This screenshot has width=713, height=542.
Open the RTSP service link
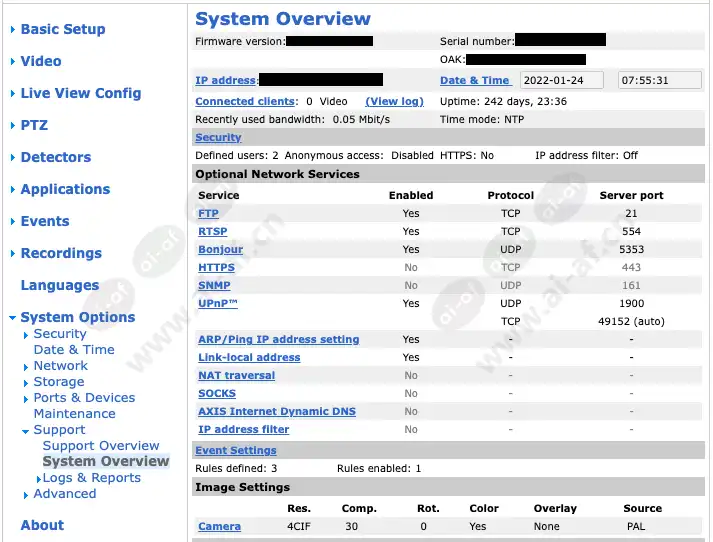click(x=212, y=231)
